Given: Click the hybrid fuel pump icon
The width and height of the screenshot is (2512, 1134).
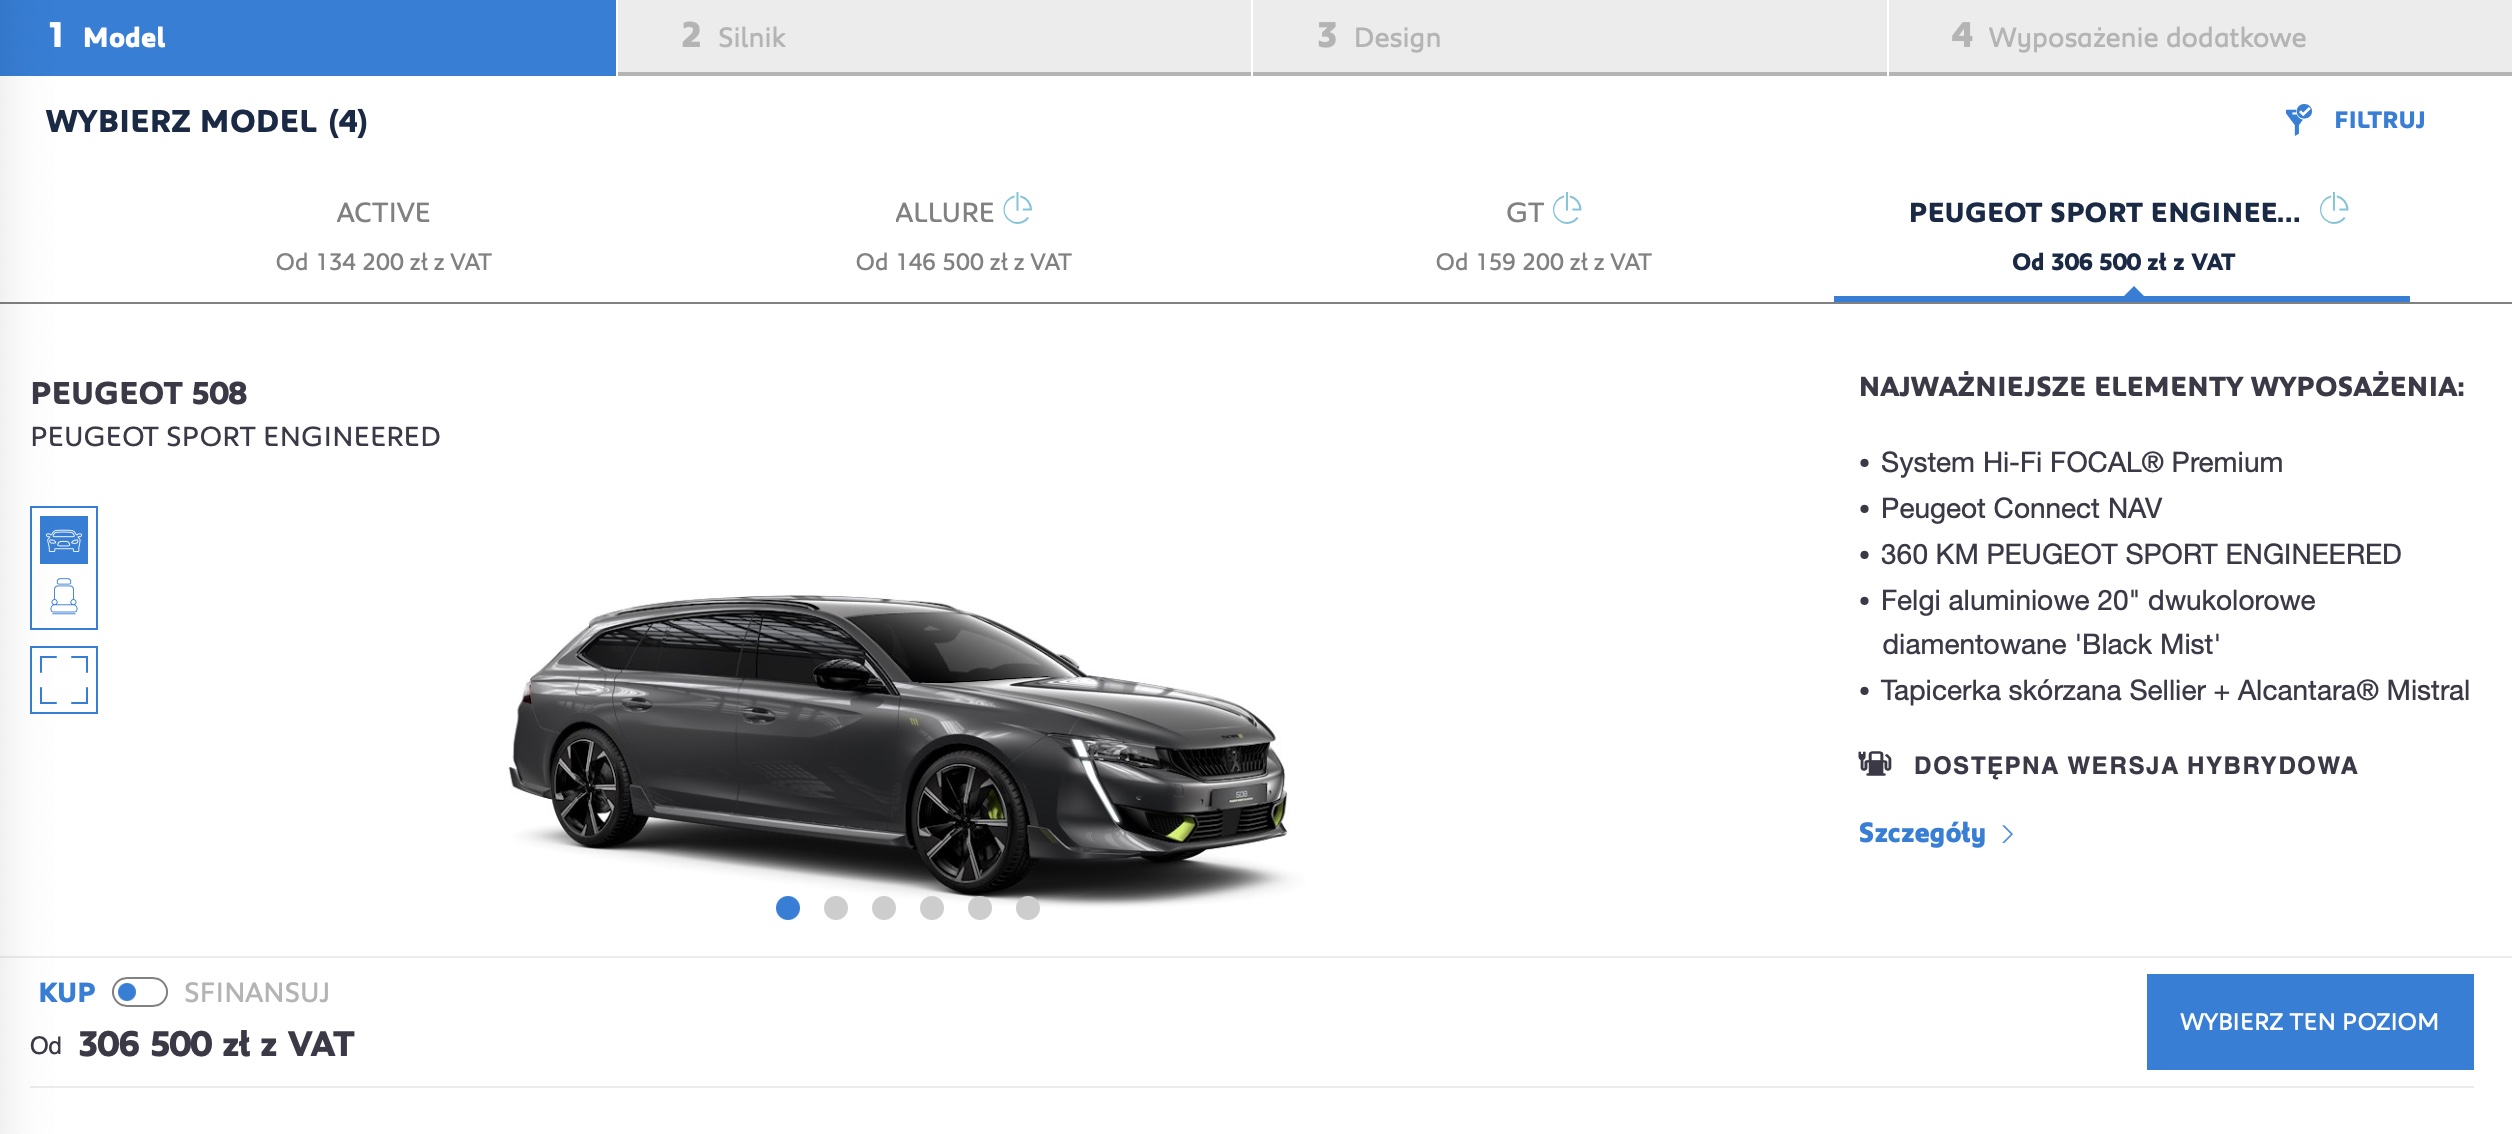Looking at the screenshot, I should (x=1875, y=764).
